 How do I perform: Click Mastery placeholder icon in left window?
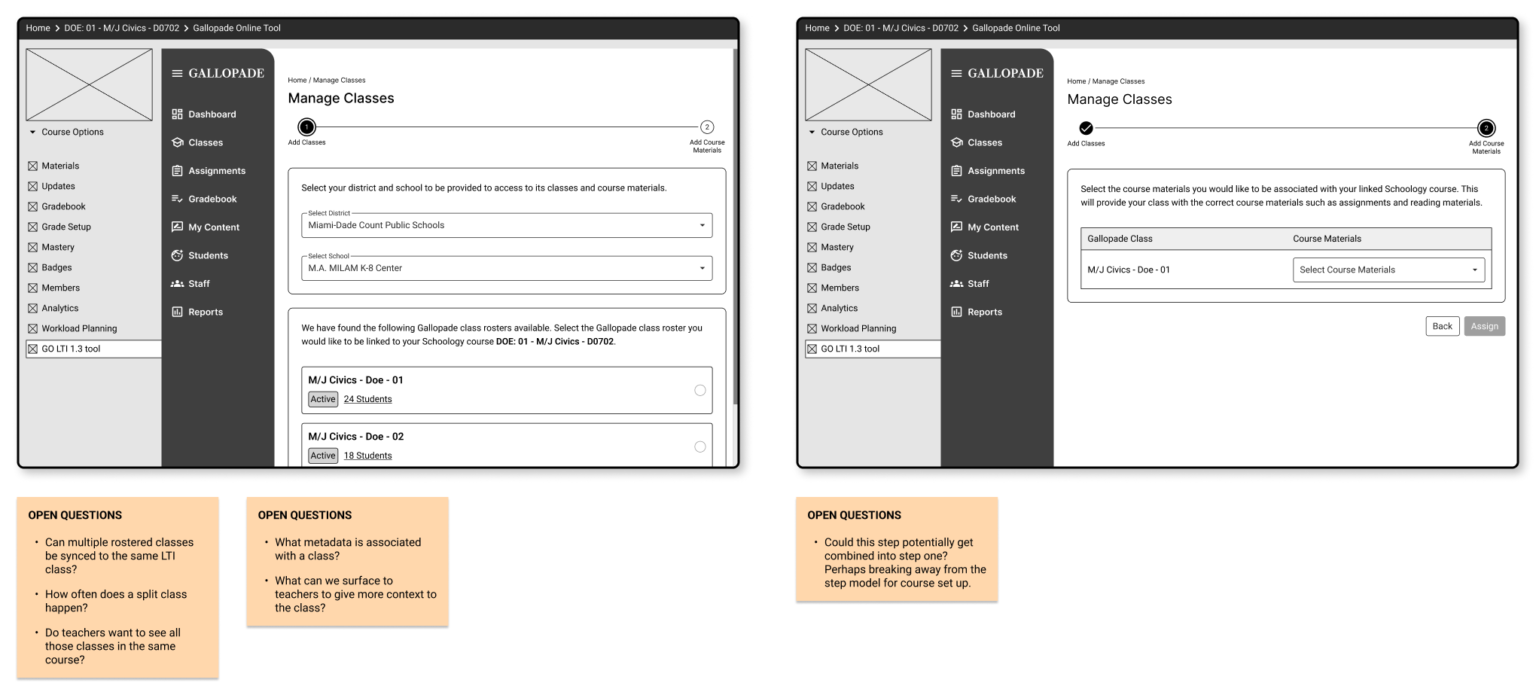pyautogui.click(x=32, y=247)
